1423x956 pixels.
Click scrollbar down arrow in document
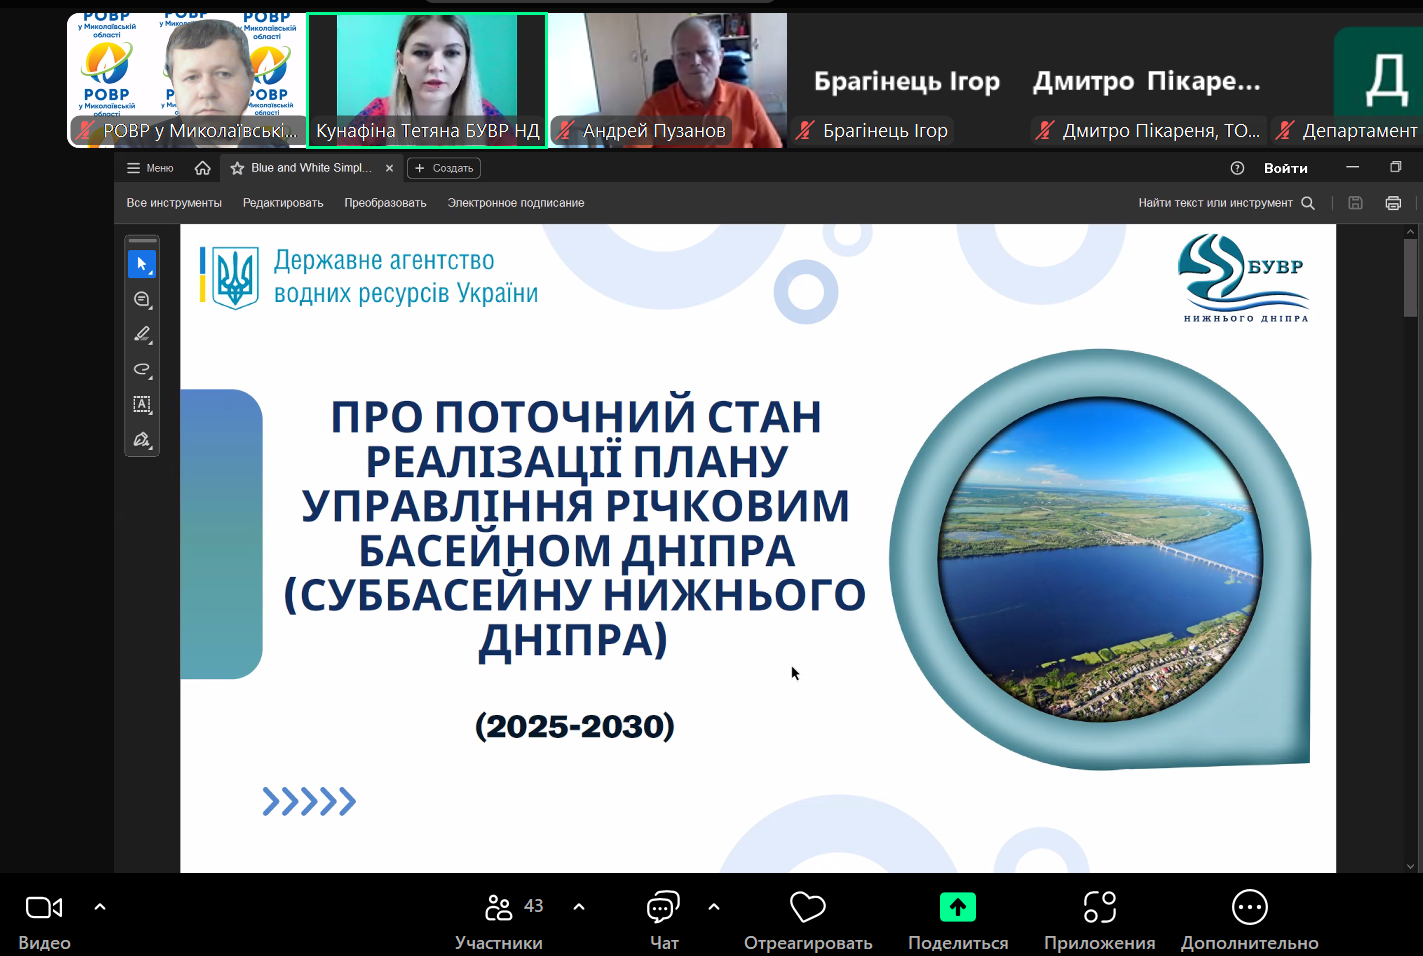click(x=1410, y=866)
